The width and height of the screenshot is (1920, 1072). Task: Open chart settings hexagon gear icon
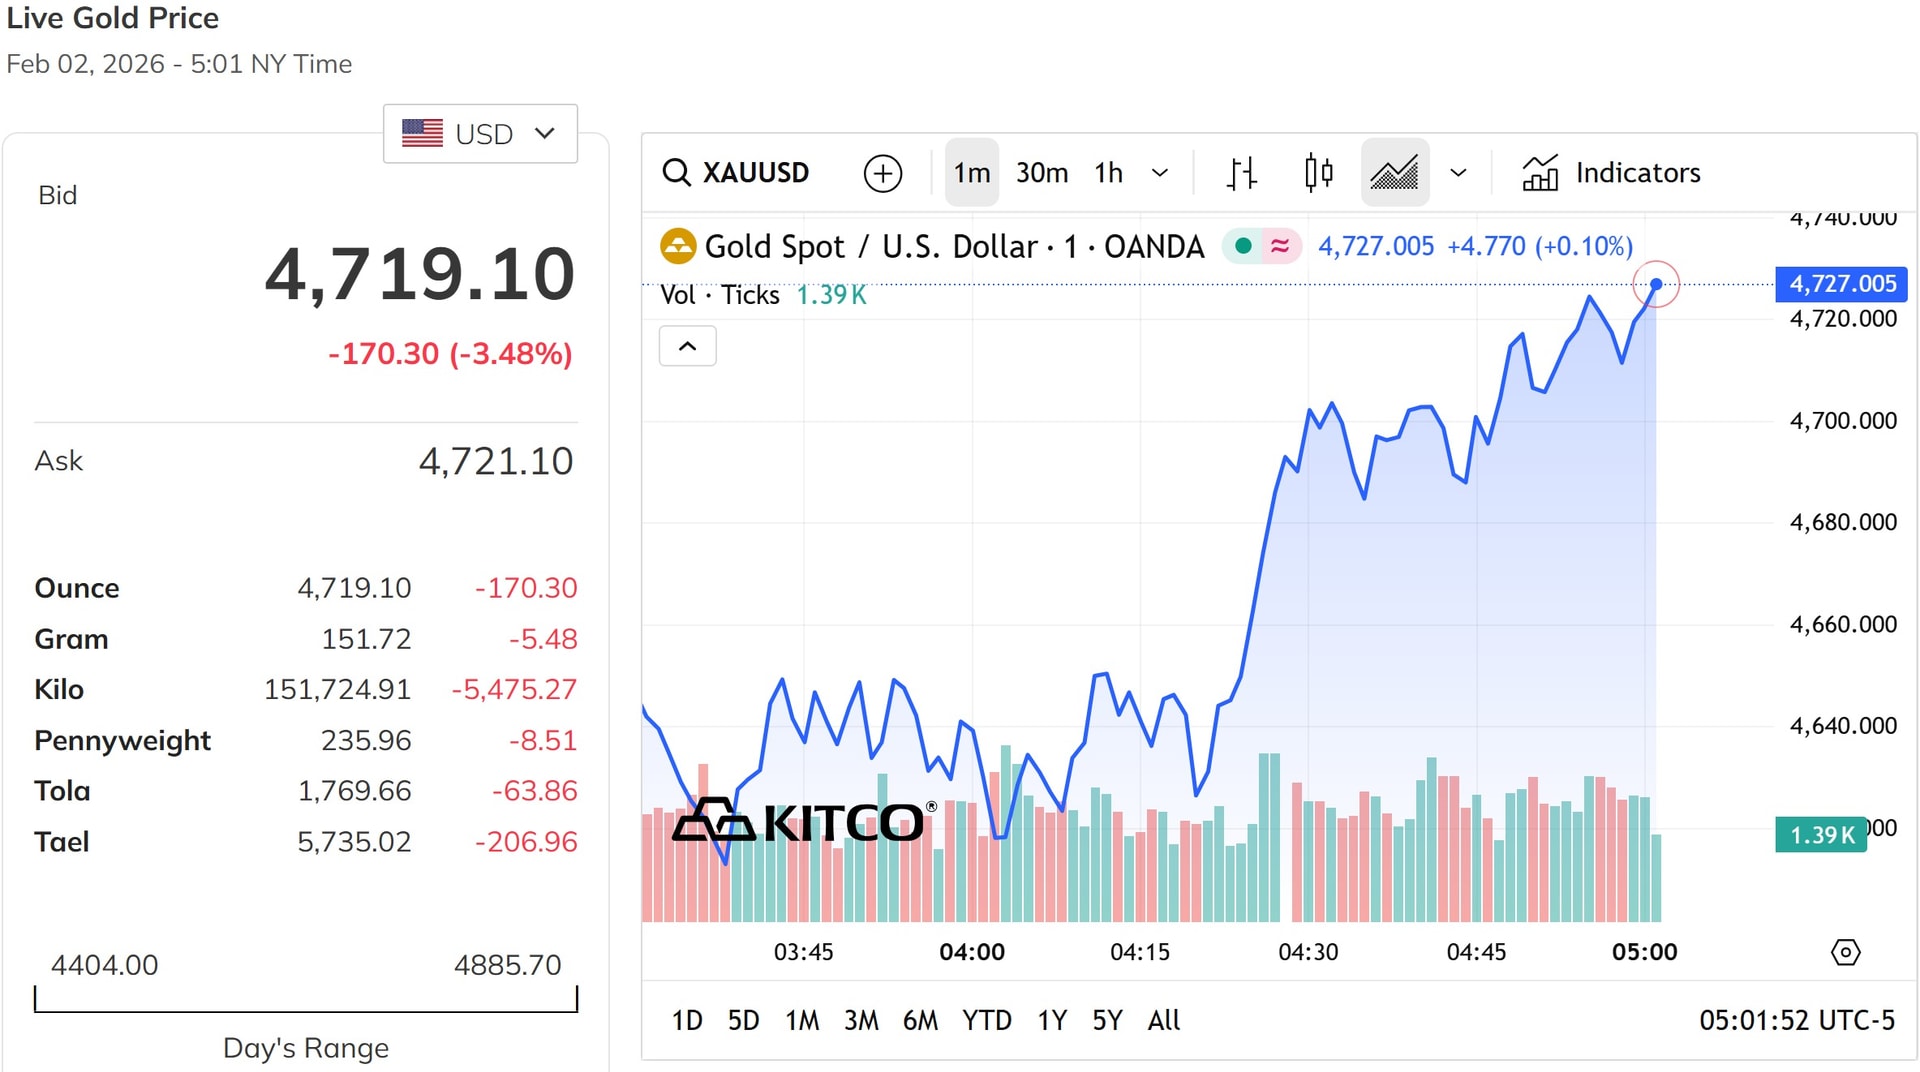pos(1845,951)
